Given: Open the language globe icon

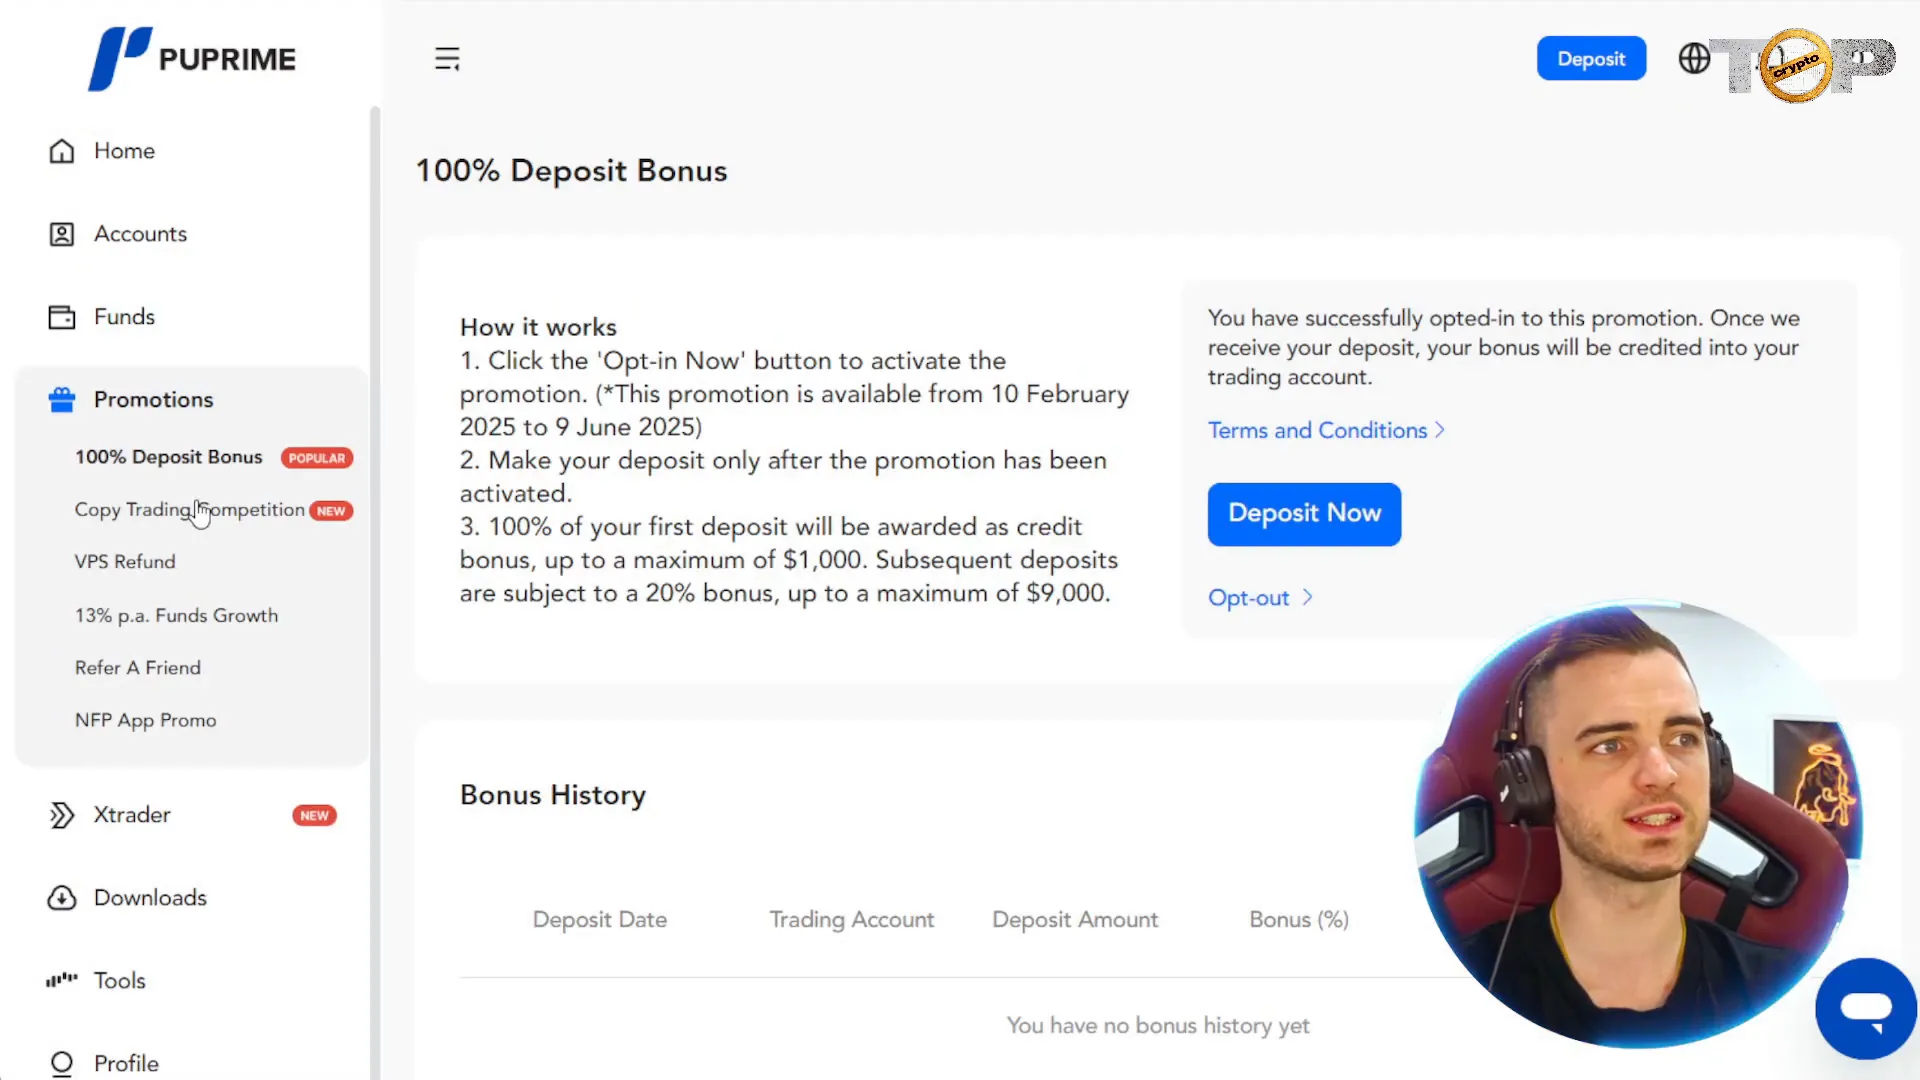Looking at the screenshot, I should click(1694, 59).
